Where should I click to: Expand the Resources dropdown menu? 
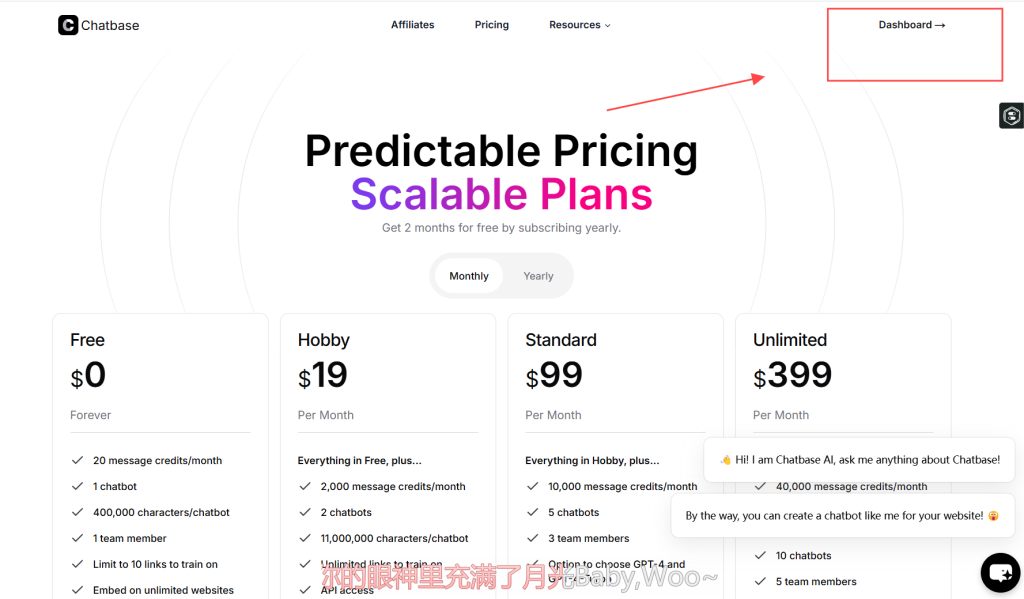click(x=579, y=25)
